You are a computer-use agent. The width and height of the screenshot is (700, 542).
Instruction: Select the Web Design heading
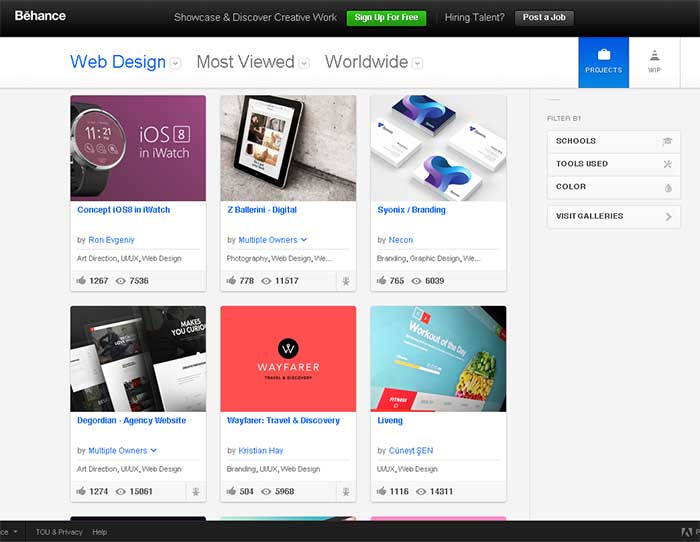[118, 62]
